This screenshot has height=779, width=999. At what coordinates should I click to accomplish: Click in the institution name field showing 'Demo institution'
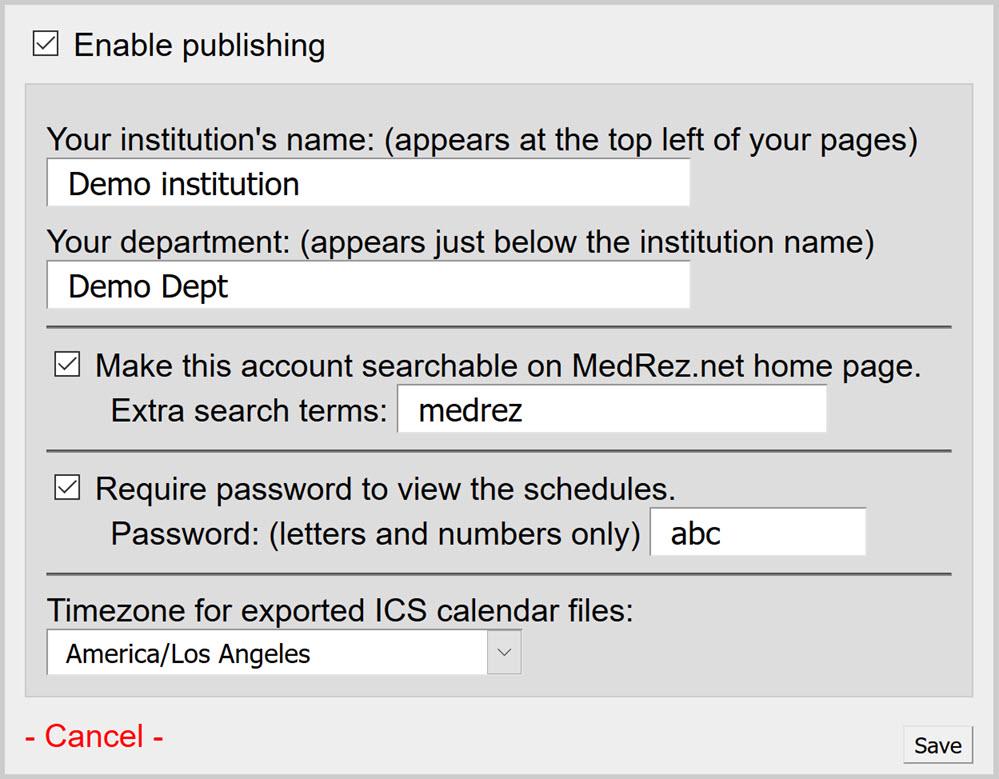370,182
